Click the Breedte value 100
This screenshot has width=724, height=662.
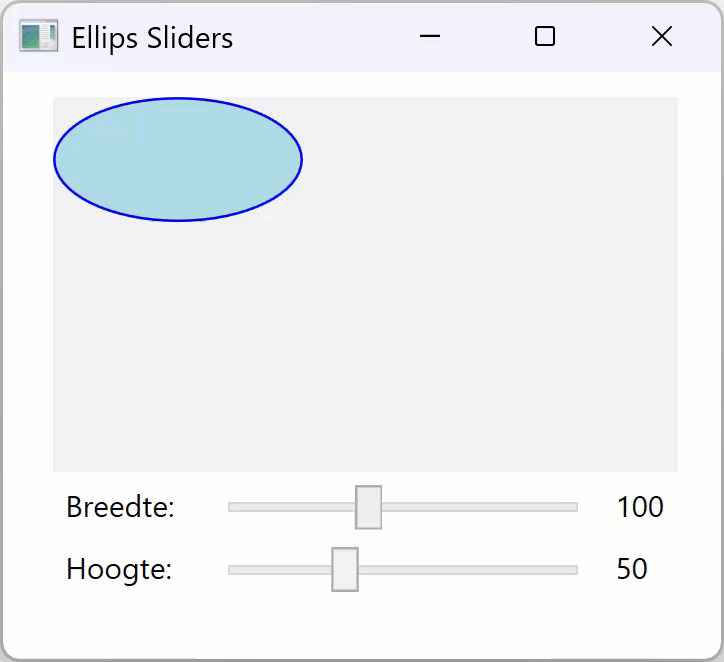tap(640, 507)
